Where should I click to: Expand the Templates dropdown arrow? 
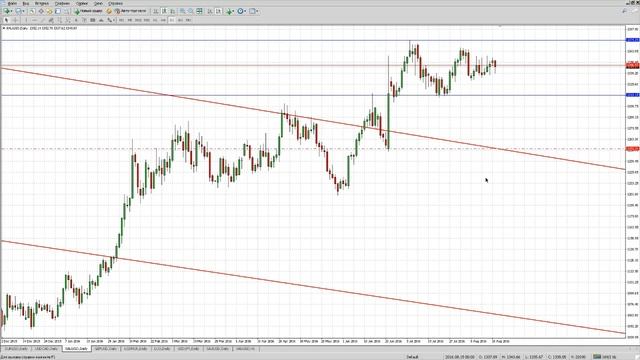(257, 11)
